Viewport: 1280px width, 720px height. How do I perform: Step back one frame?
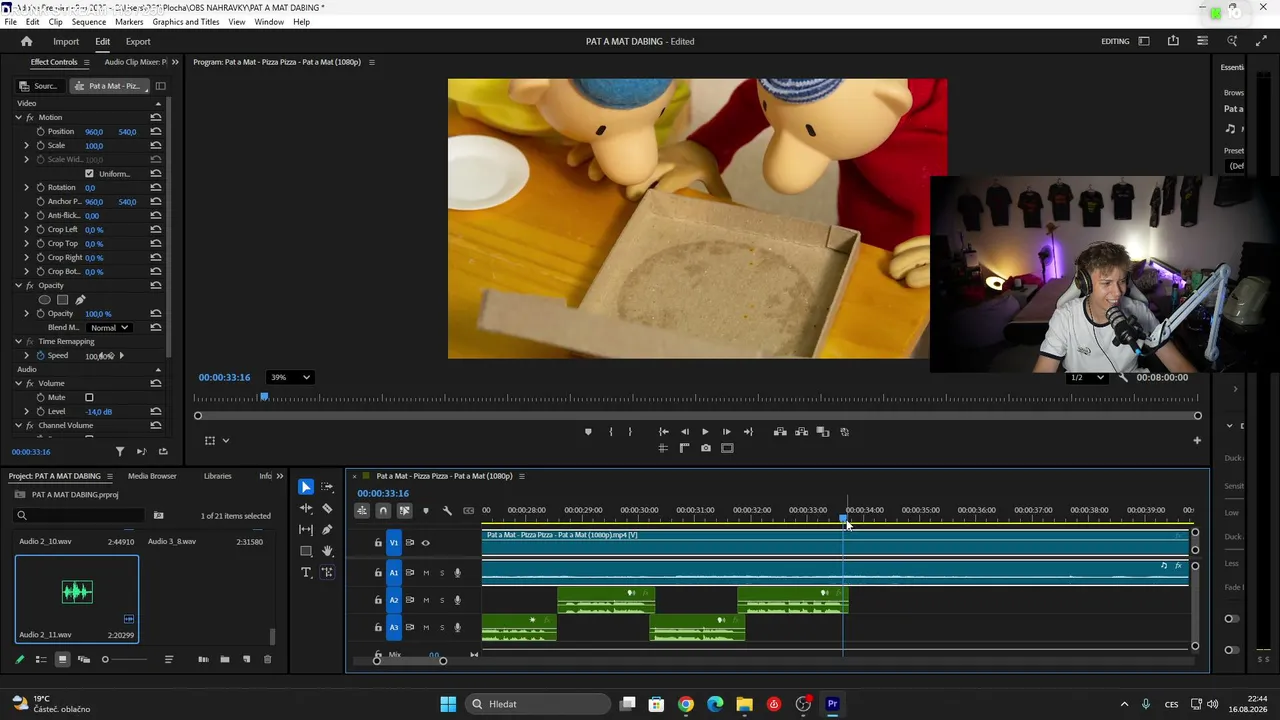685,432
